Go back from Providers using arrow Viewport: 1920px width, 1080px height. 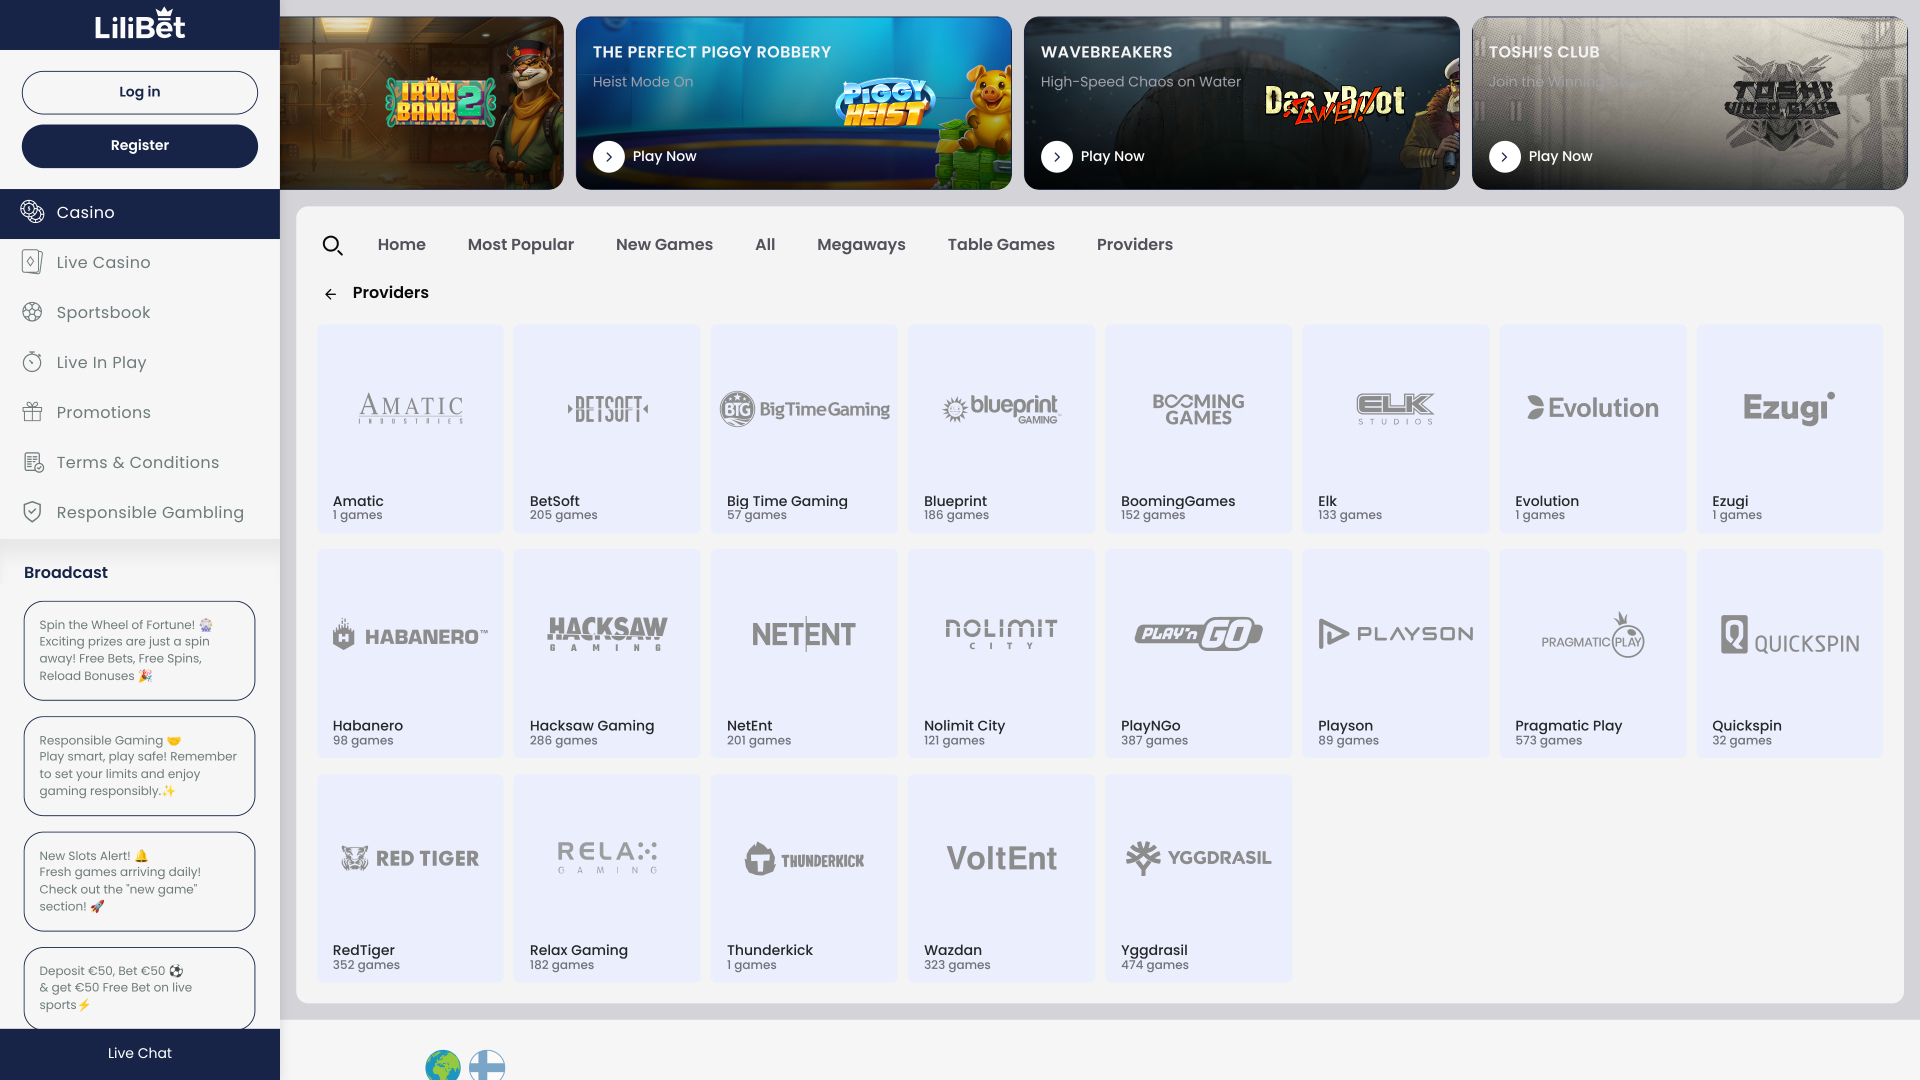tap(330, 293)
